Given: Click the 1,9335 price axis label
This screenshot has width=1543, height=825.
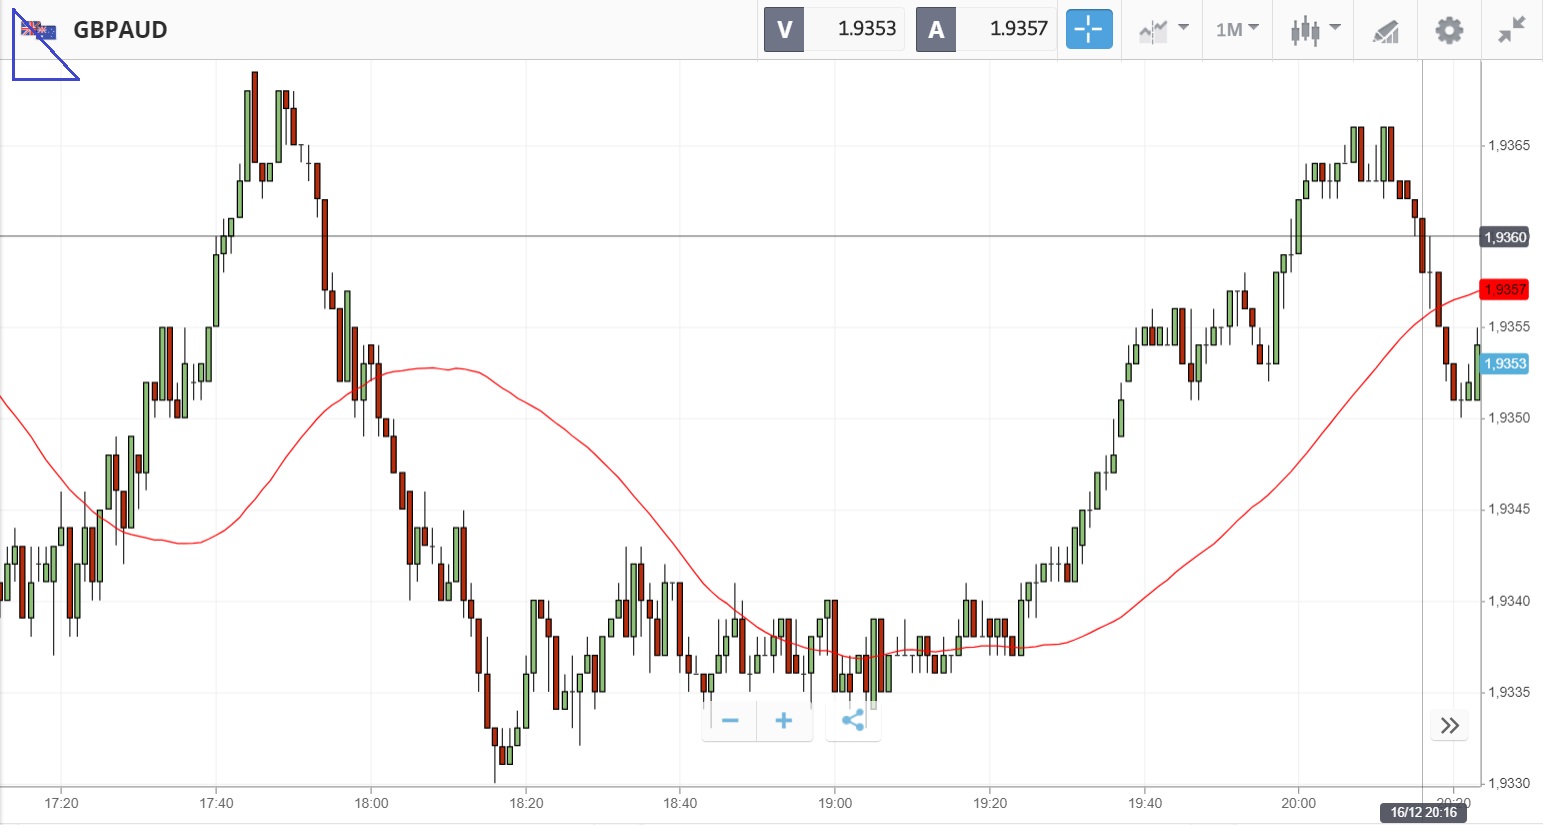Looking at the screenshot, I should coord(1509,692).
